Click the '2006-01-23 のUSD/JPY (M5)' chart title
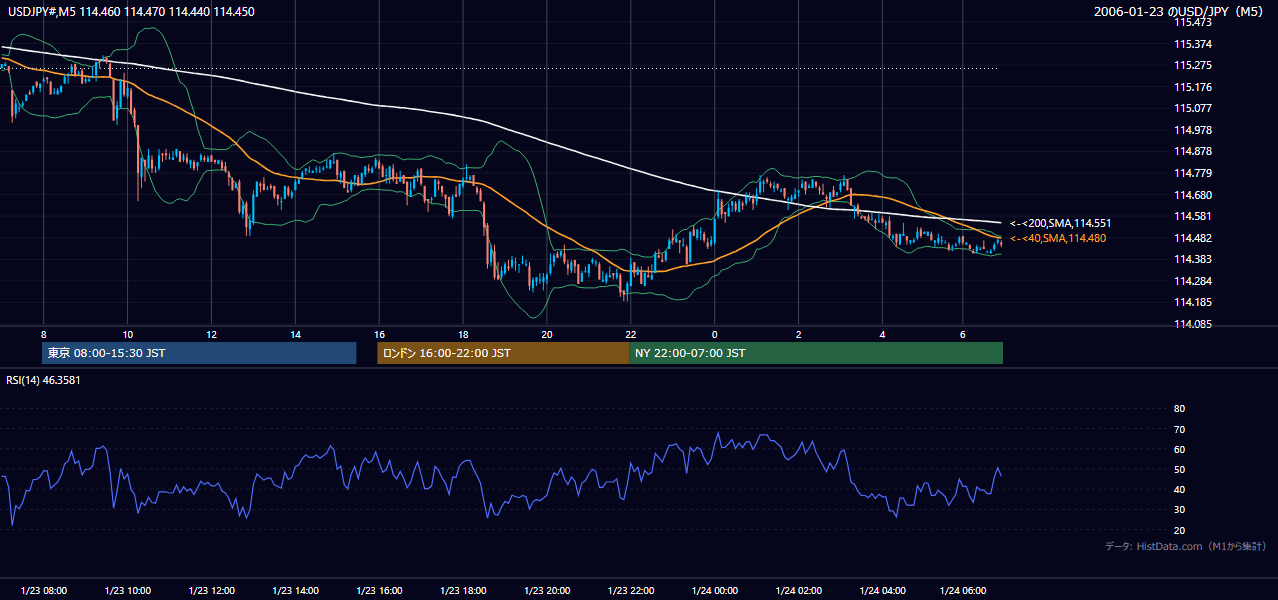 pyautogui.click(x=1181, y=12)
